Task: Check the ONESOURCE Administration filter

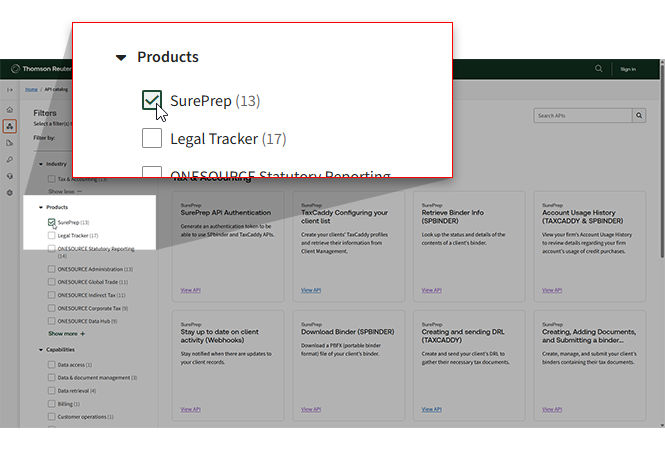Action: (51, 269)
